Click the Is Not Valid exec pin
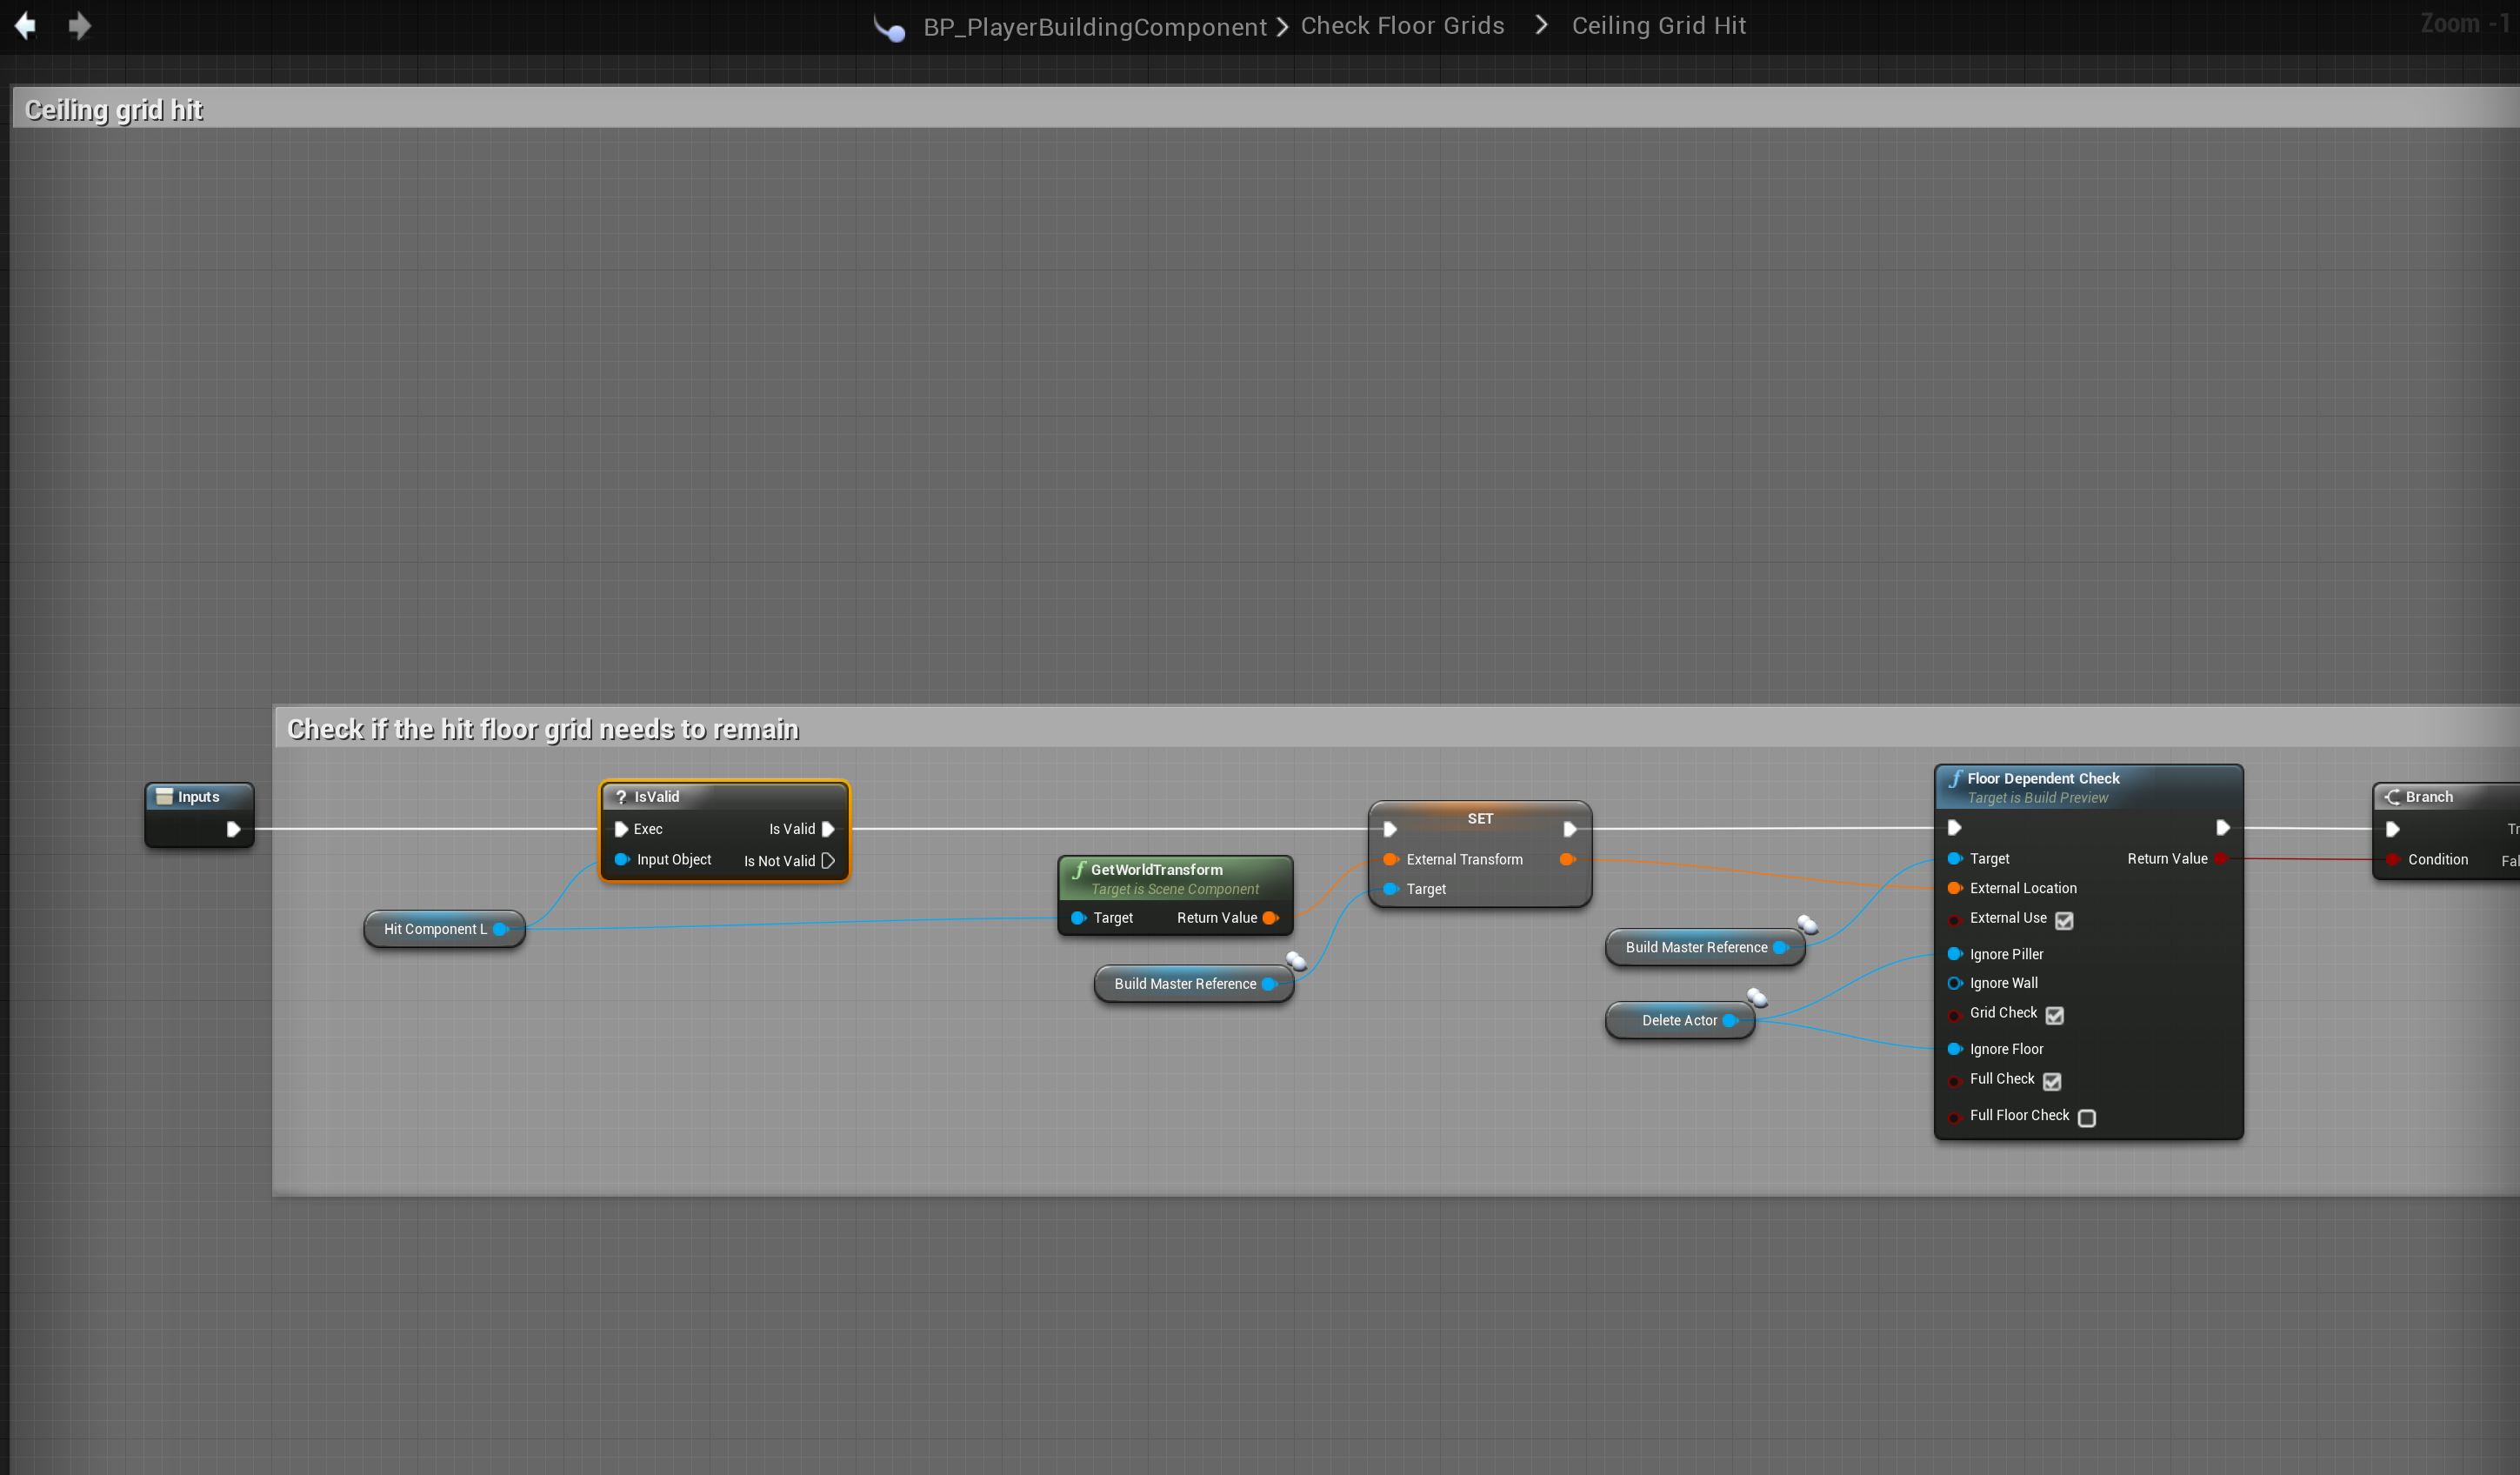Screen dimensions: 2520x1475 pos(828,860)
